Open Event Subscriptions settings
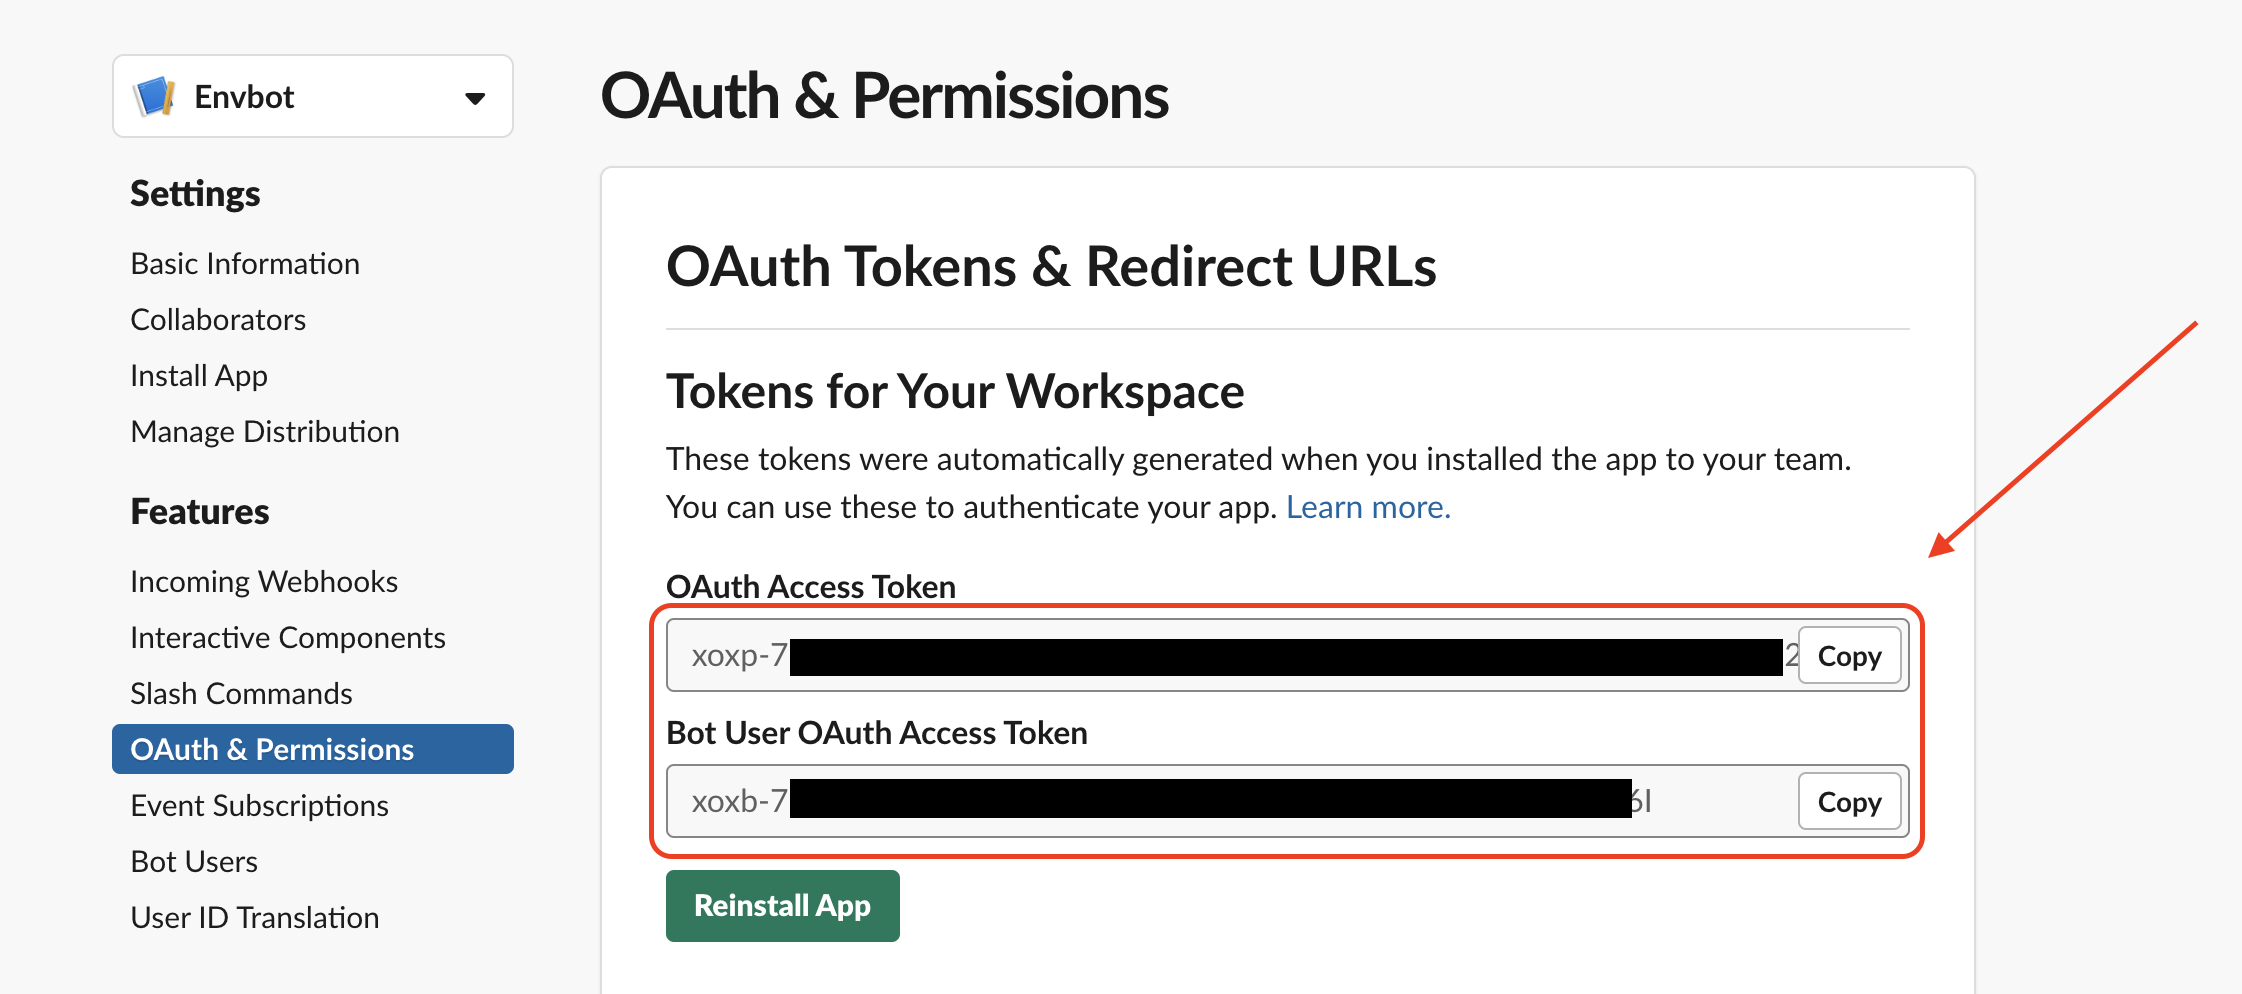This screenshot has width=2242, height=994. click(x=259, y=806)
